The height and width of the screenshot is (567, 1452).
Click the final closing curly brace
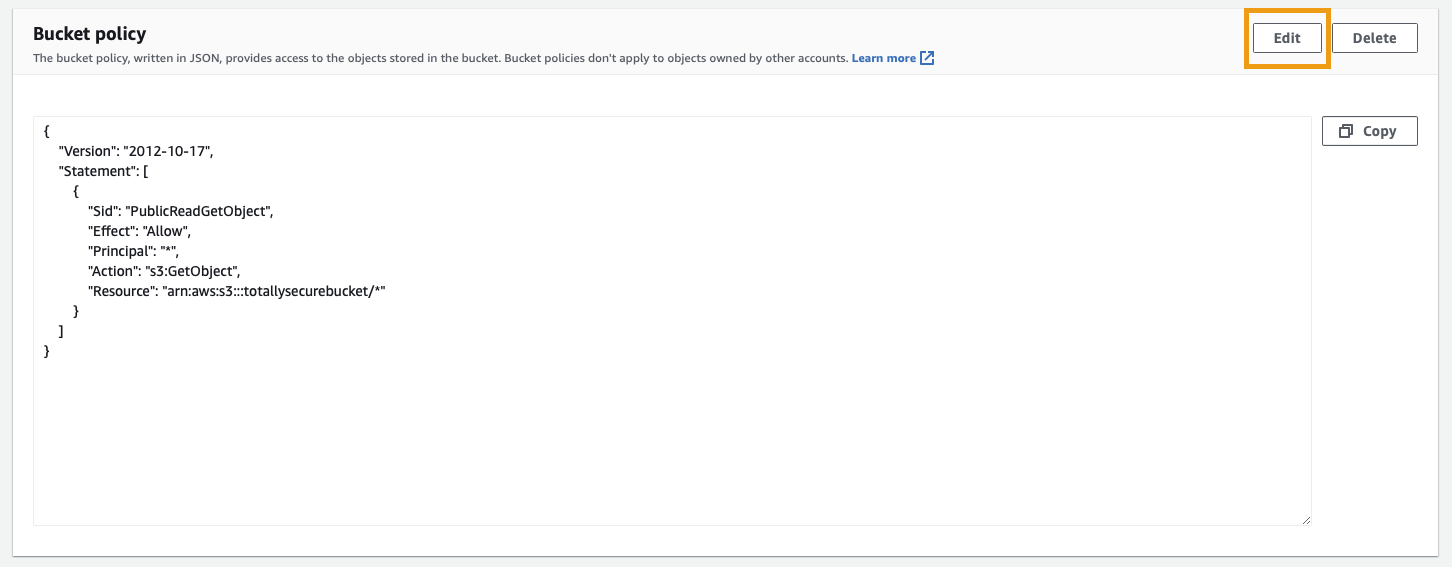click(47, 351)
